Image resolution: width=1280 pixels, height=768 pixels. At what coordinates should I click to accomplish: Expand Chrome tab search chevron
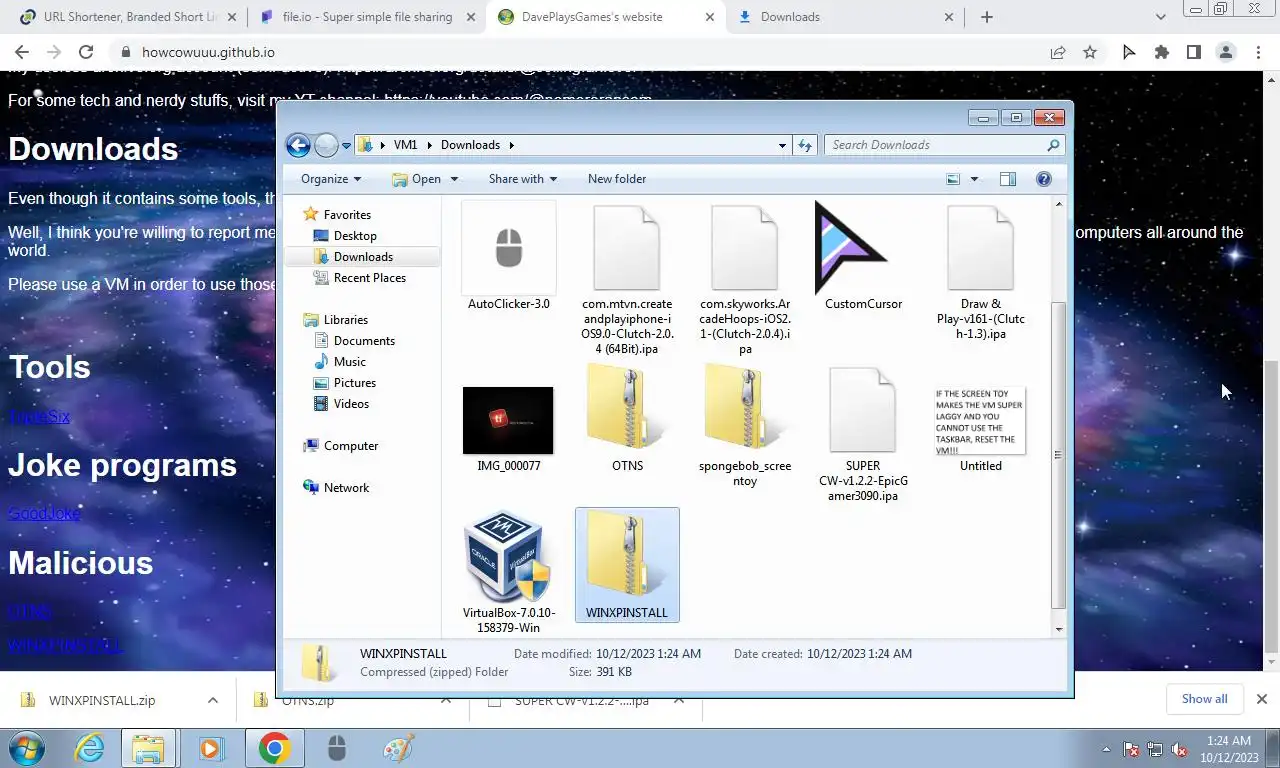pyautogui.click(x=1161, y=17)
